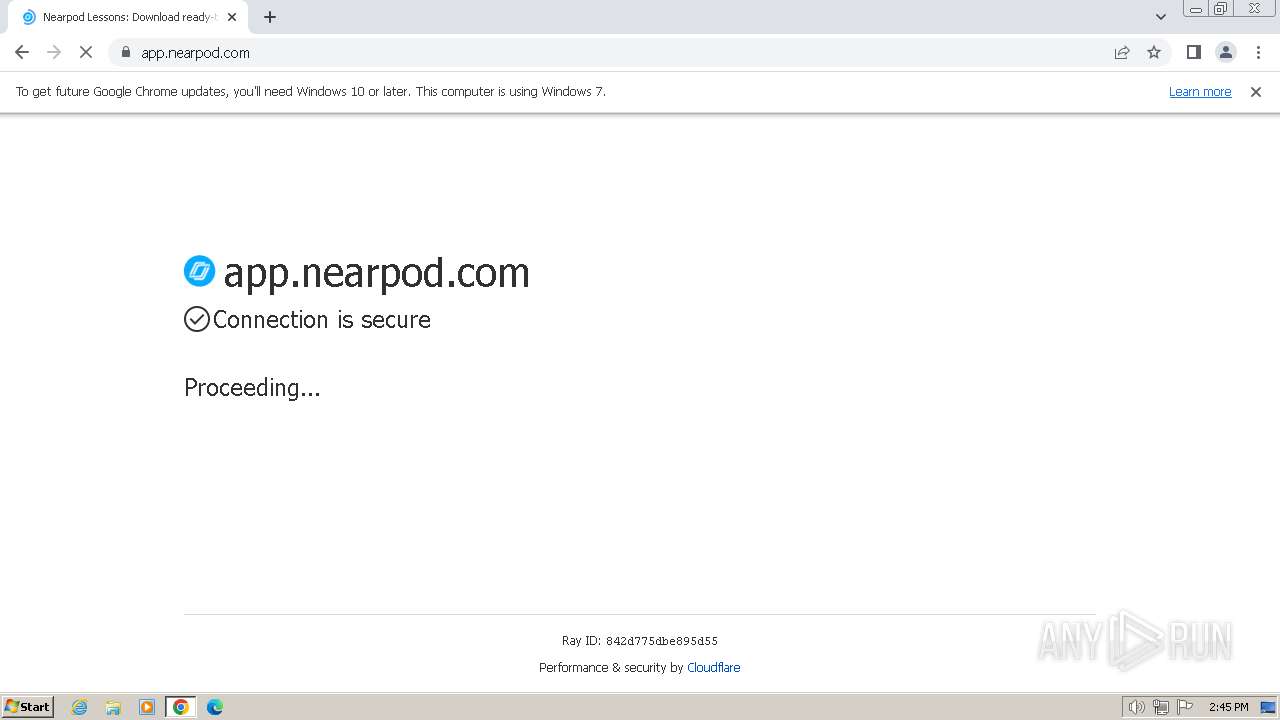This screenshot has width=1280, height=720.
Task: Click the address bar URL
Action: [195, 53]
